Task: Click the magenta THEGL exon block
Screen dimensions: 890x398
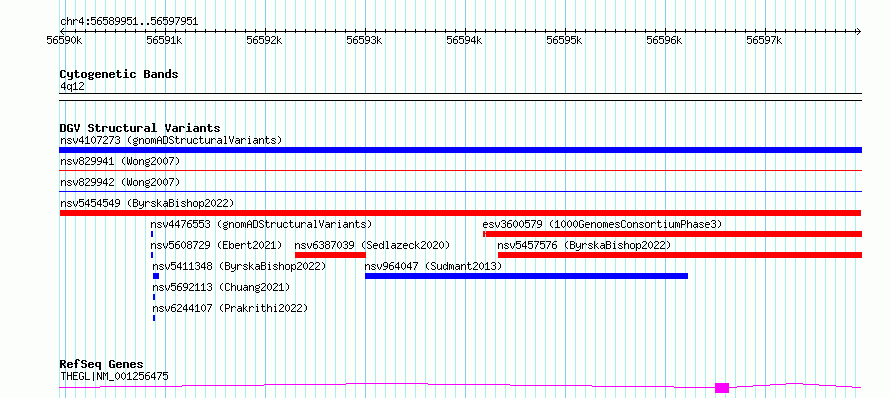Action: coord(721,388)
